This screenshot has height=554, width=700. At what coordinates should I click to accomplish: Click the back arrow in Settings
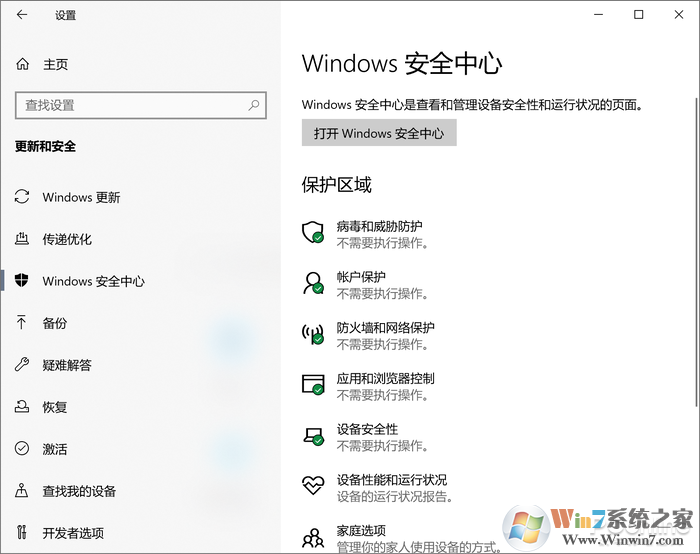pos(22,15)
